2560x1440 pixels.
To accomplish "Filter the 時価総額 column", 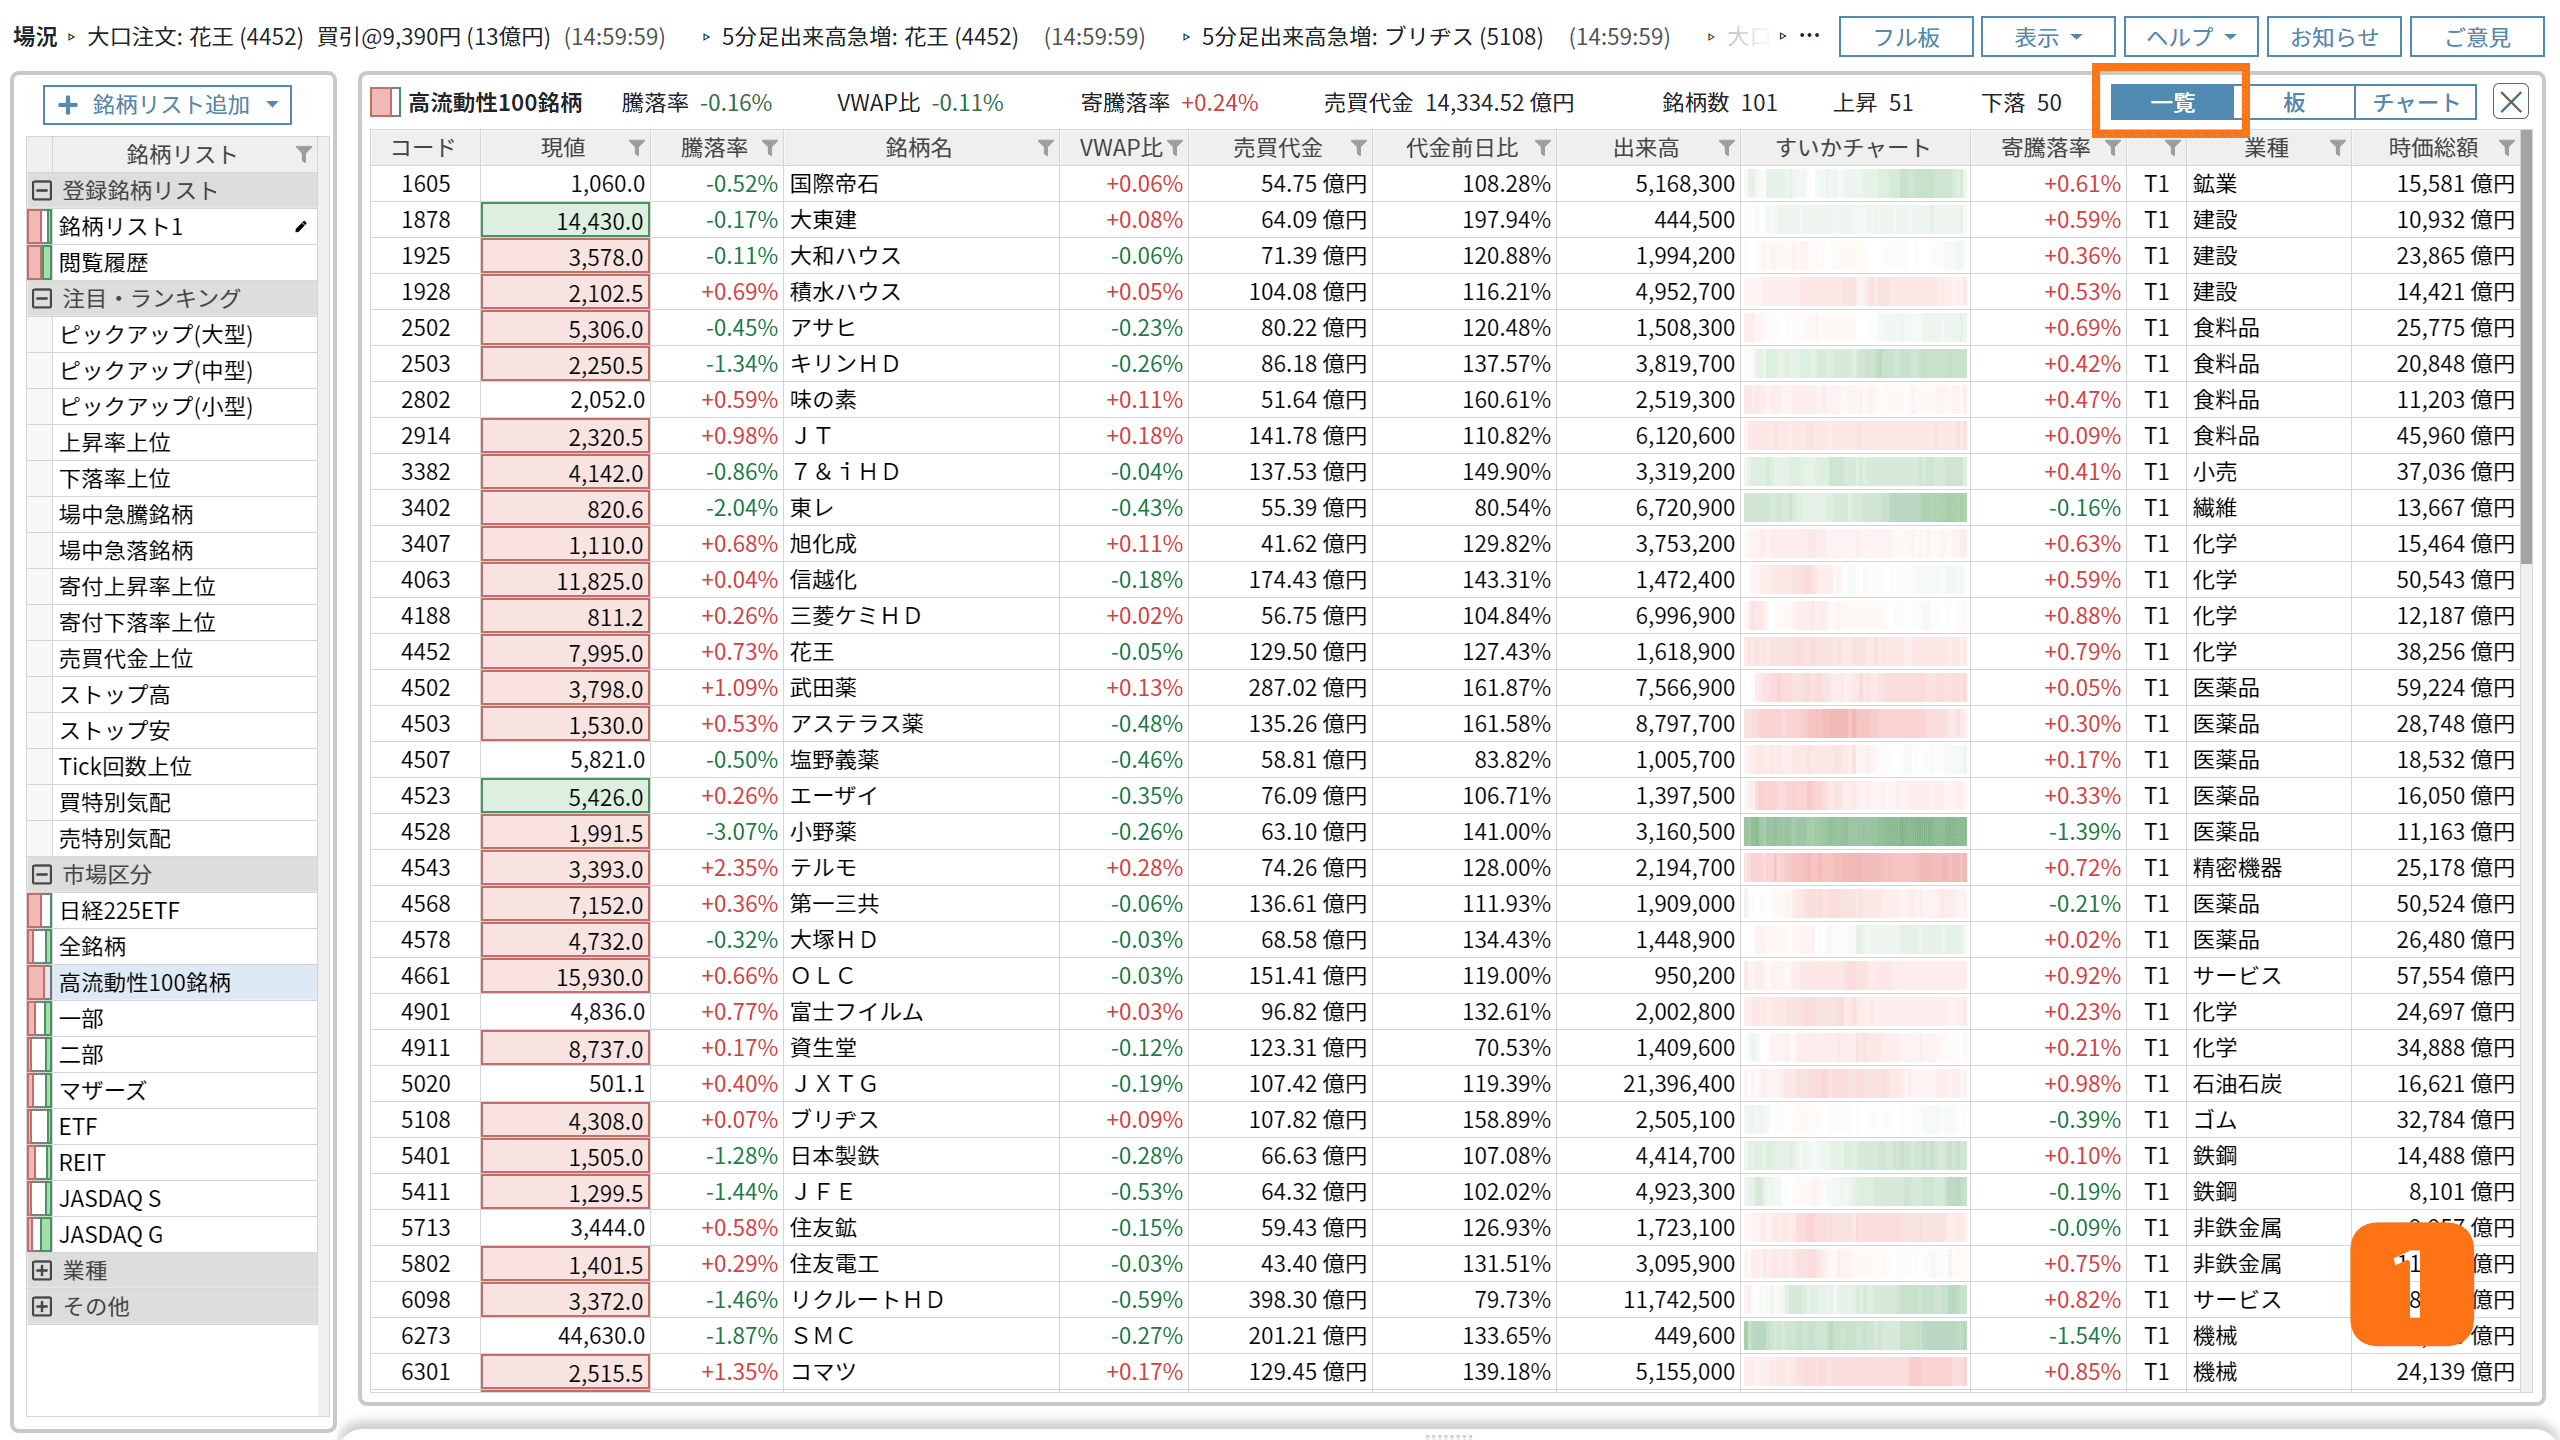I will (2506, 148).
